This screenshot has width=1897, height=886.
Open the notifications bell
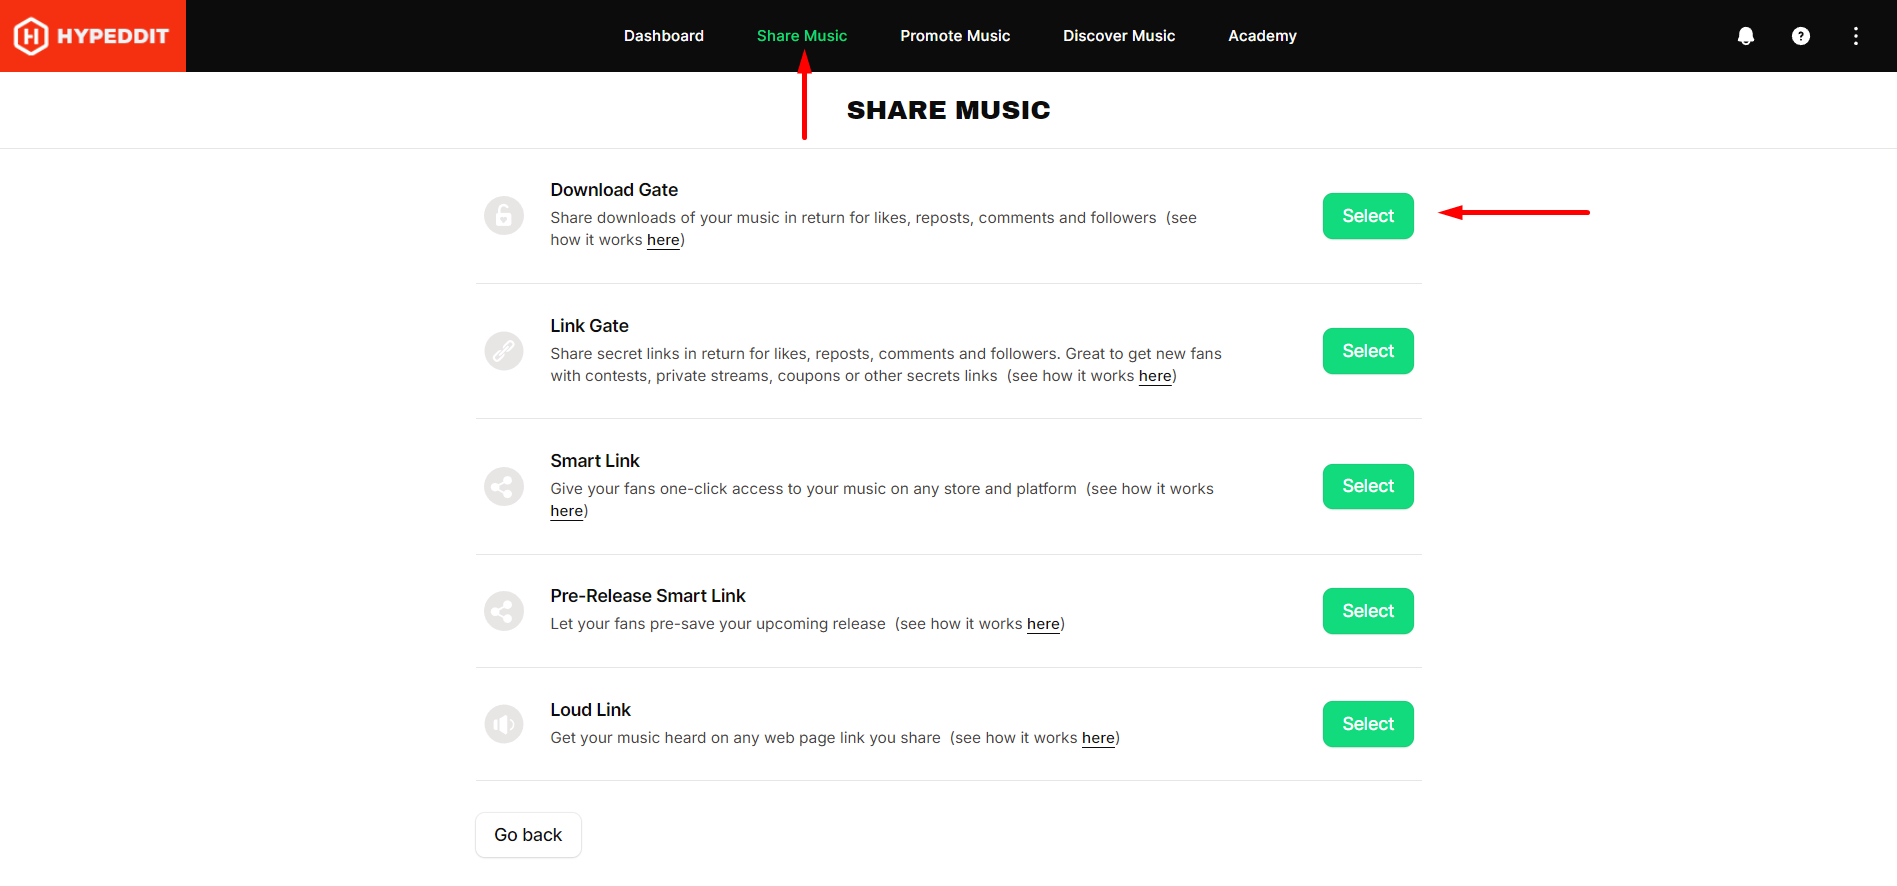1746,36
